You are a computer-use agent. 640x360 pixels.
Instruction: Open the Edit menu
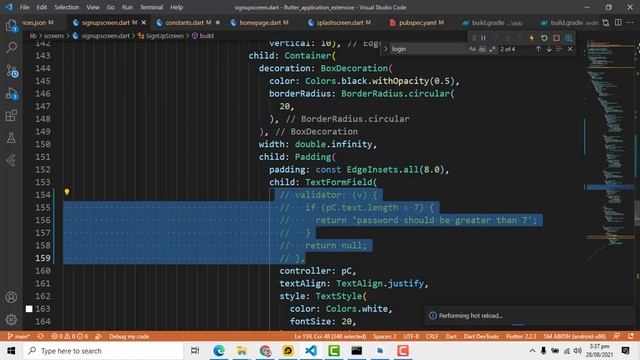coord(42,7)
